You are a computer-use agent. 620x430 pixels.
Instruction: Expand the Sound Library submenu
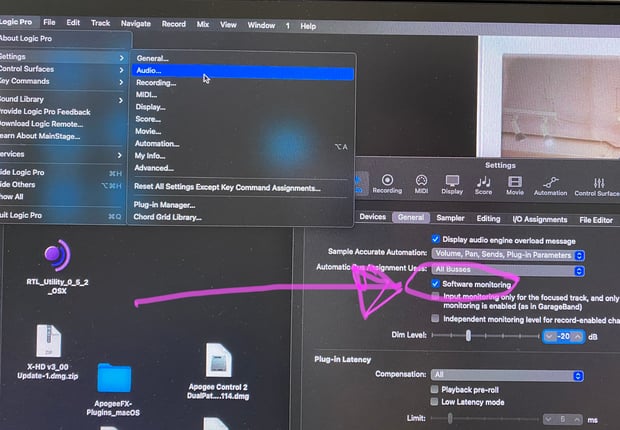63,99
